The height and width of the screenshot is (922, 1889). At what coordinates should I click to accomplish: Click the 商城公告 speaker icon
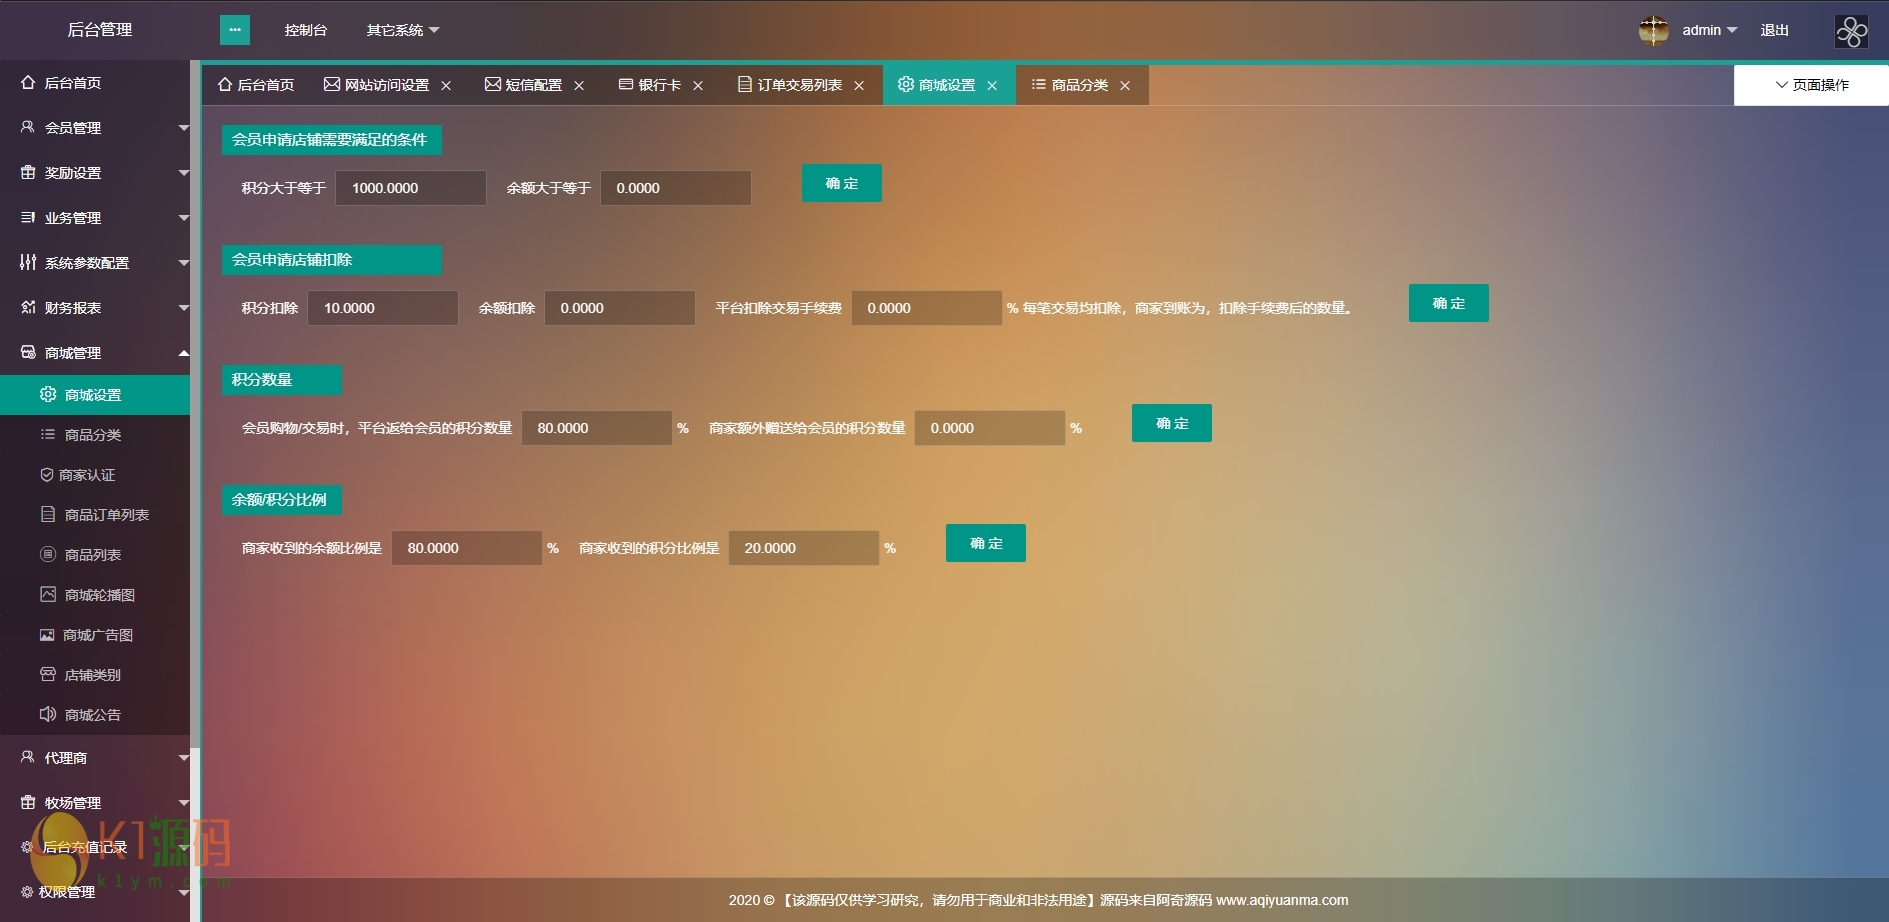(x=48, y=714)
